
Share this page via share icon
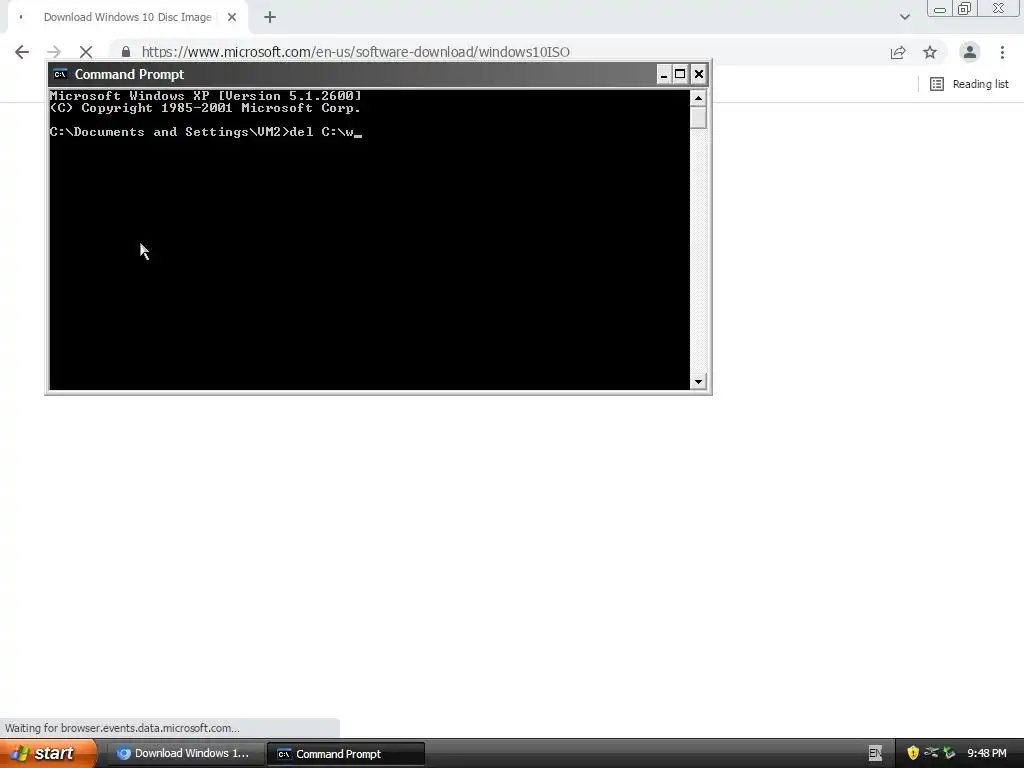click(898, 52)
